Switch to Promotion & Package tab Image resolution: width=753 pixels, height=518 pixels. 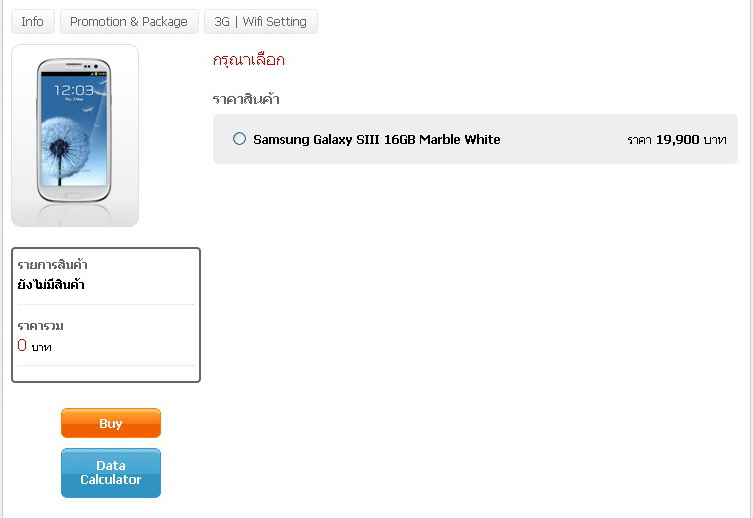(129, 22)
